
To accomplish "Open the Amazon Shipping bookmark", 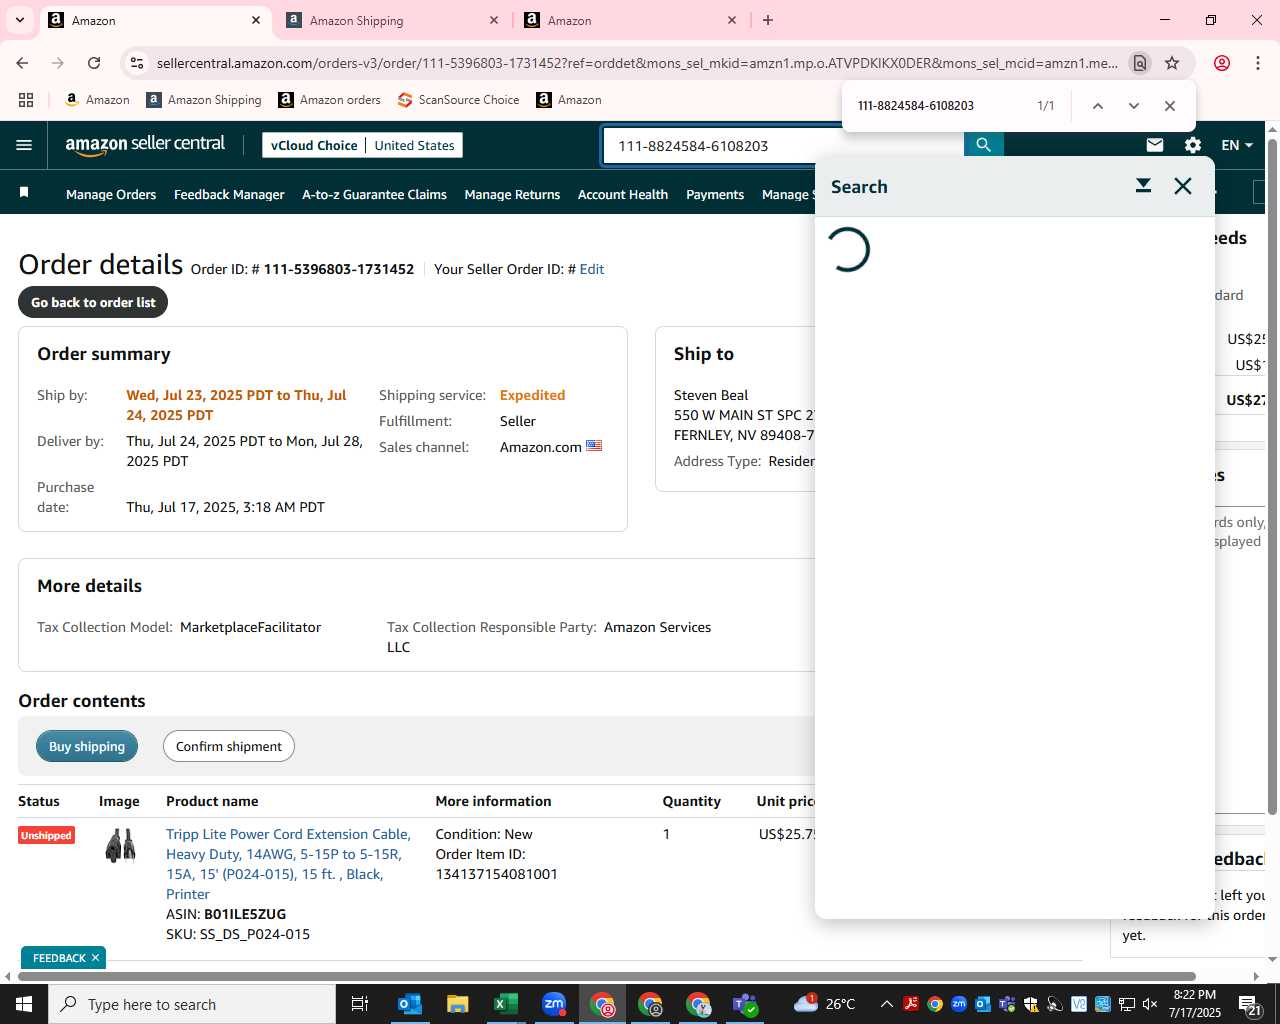I will click(203, 100).
